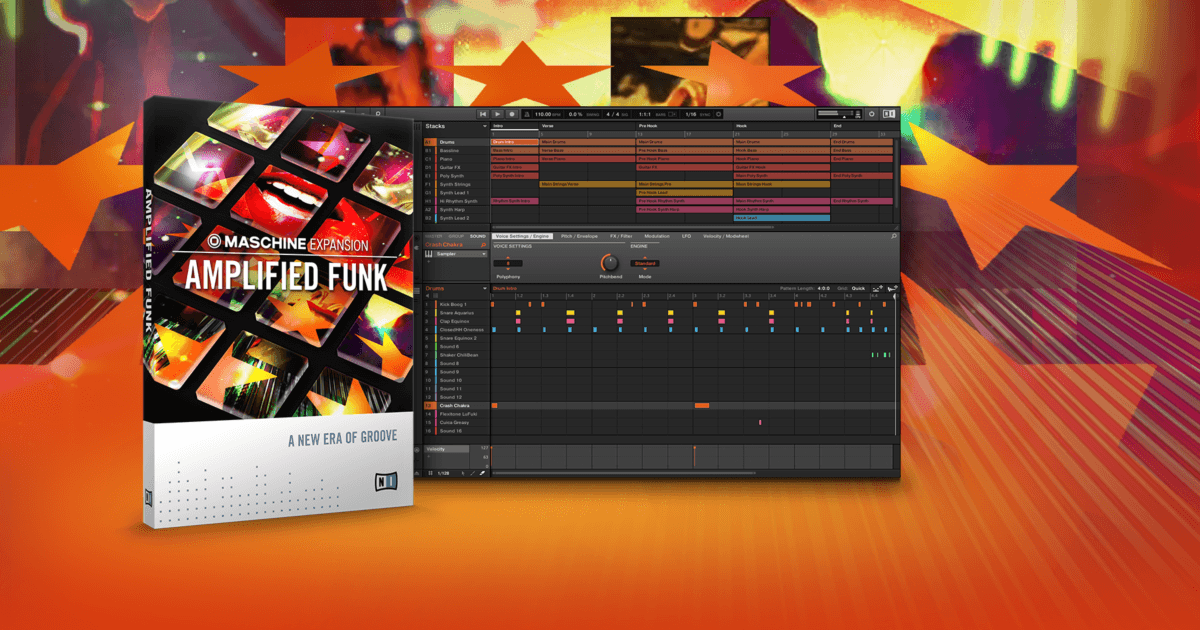
Task: Open the Stacks project dropdown arrow
Action: (x=484, y=126)
